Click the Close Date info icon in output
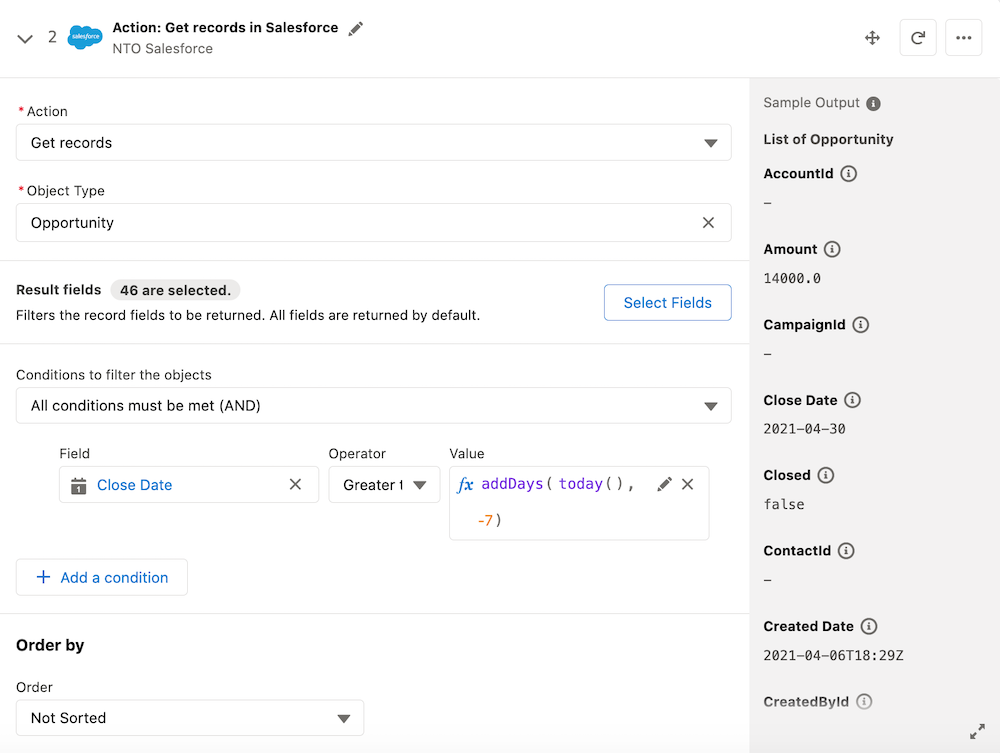Viewport: 1000px width, 753px height. tap(852, 400)
